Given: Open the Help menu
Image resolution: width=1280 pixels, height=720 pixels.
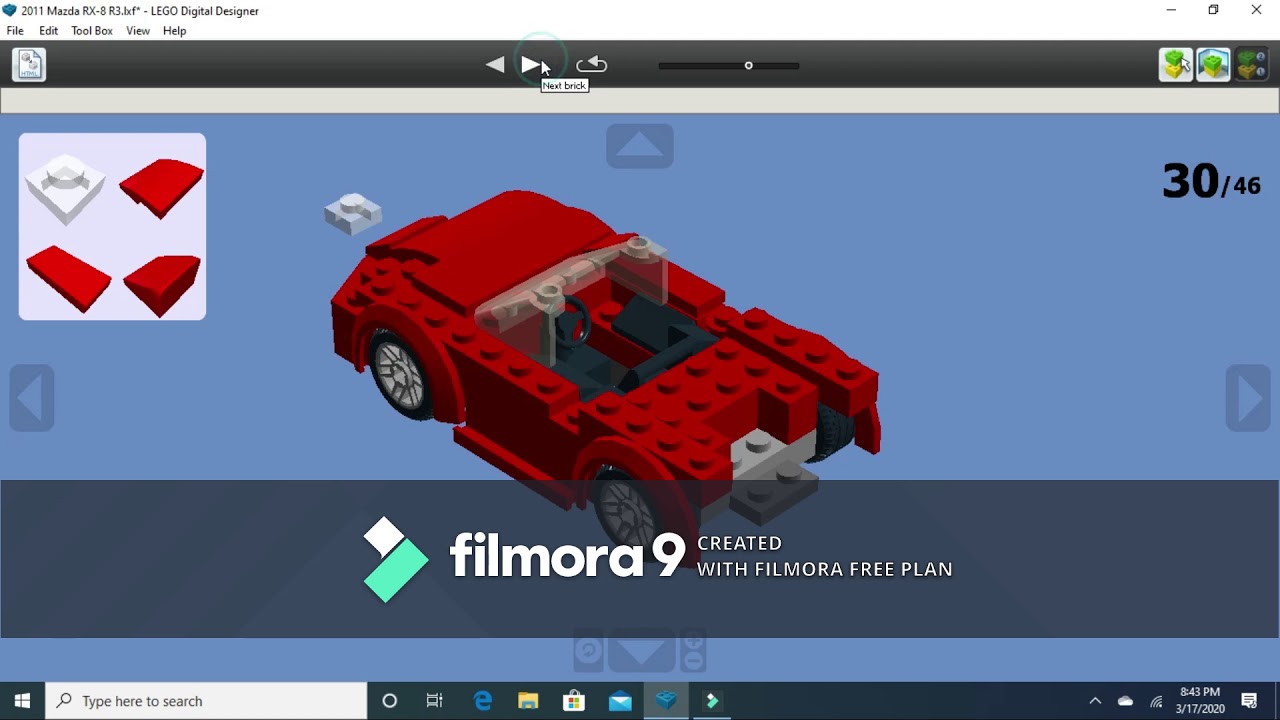Looking at the screenshot, I should click(x=174, y=31).
